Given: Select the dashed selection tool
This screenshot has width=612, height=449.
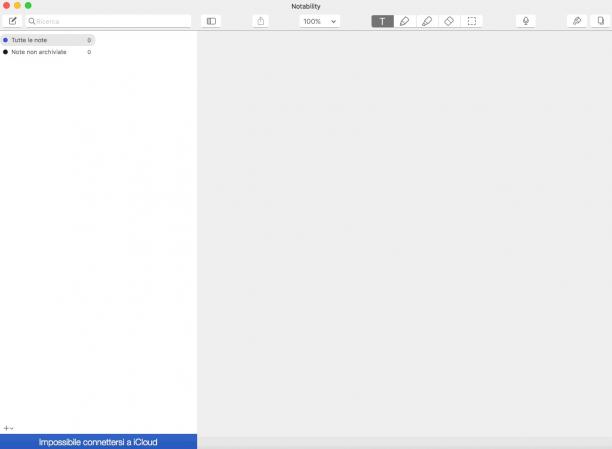Looking at the screenshot, I should coord(471,21).
